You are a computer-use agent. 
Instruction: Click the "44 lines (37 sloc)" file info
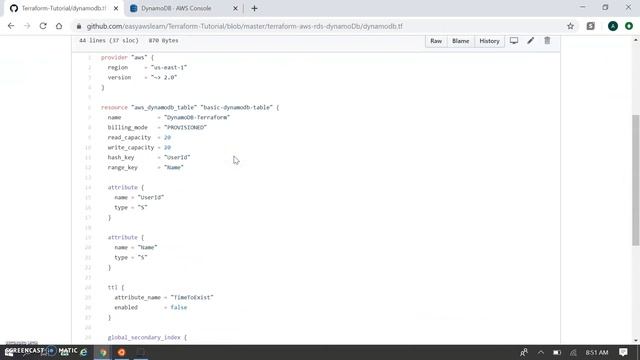tap(109, 40)
